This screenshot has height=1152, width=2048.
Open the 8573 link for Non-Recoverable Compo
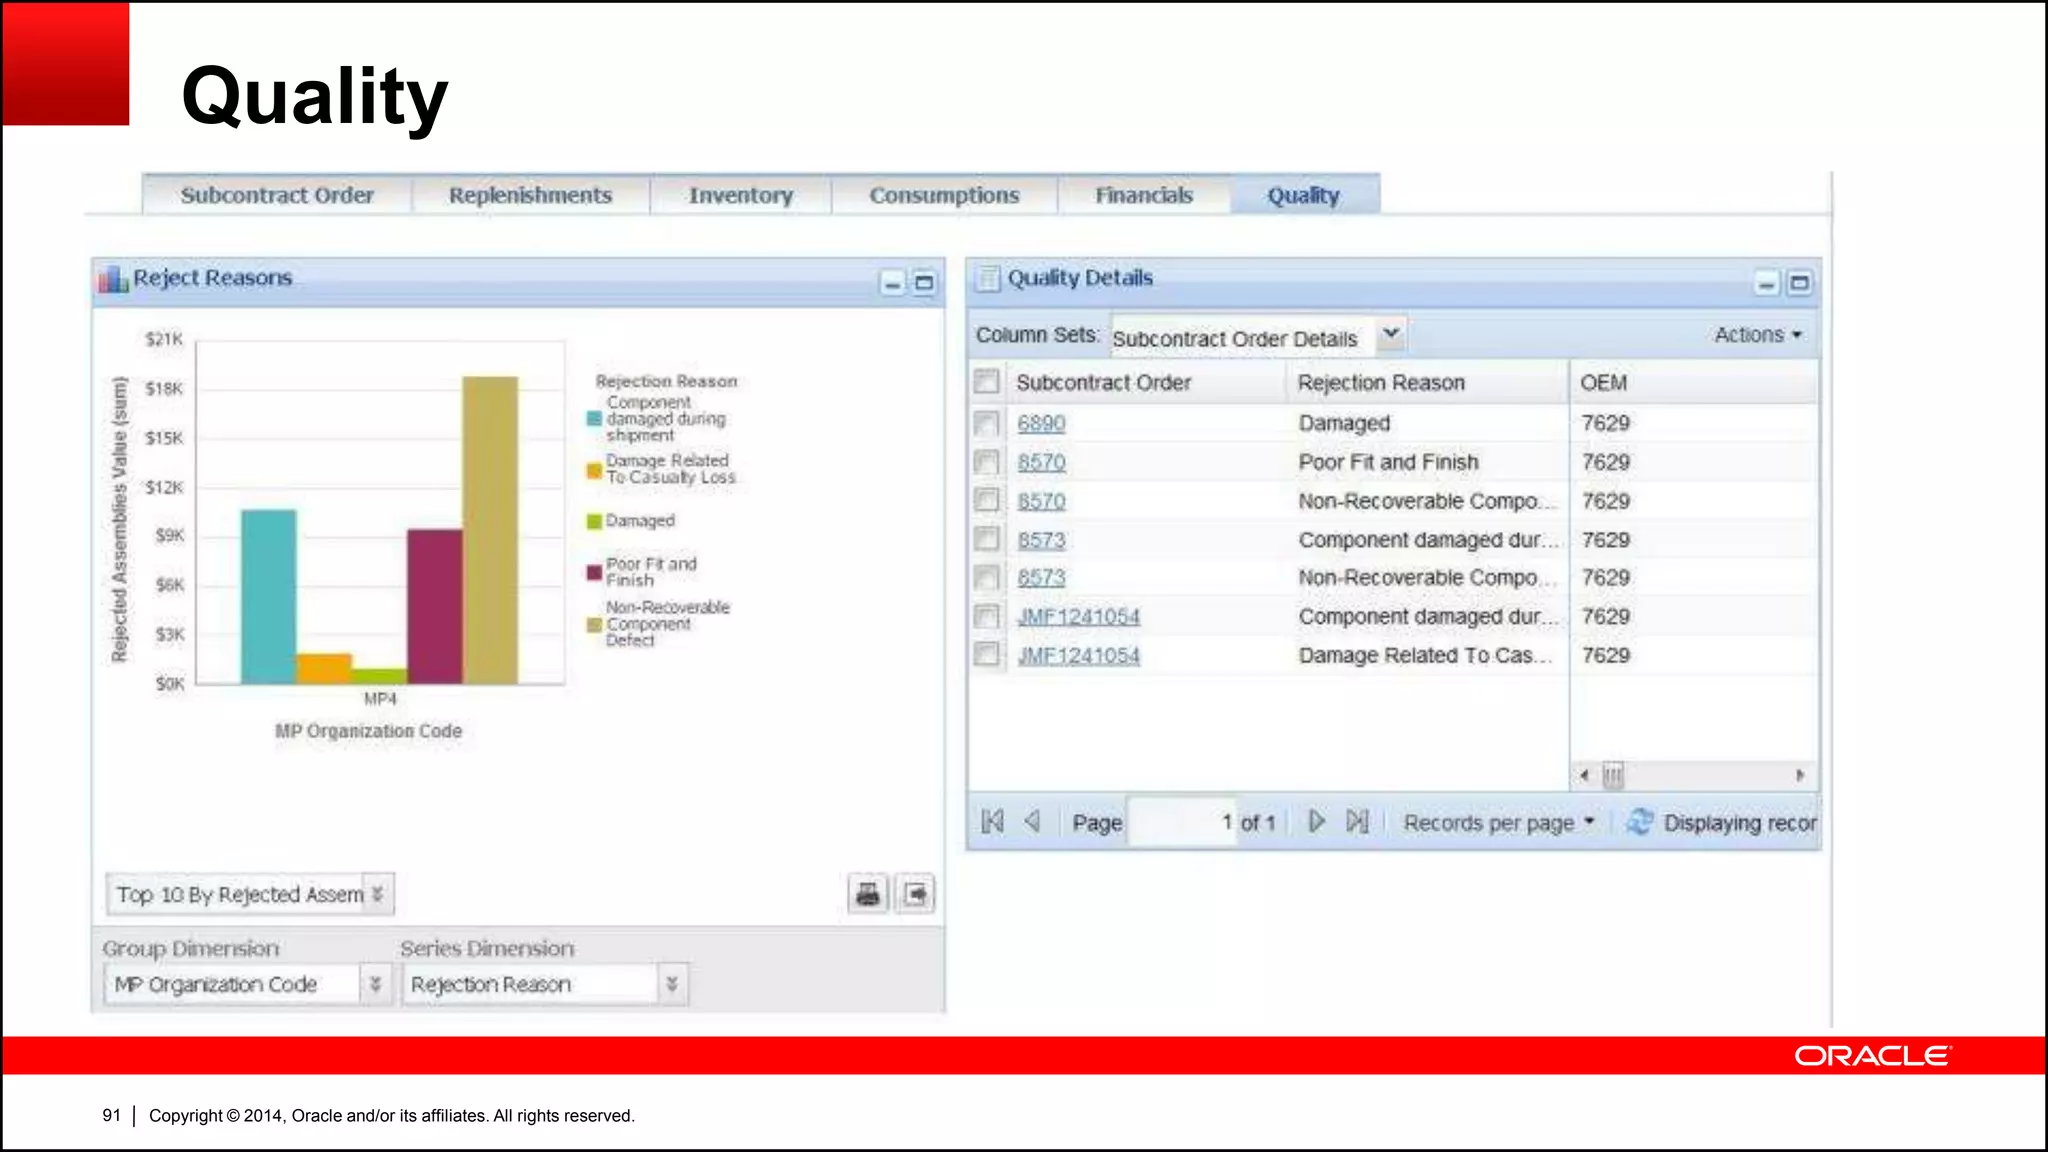[1041, 578]
